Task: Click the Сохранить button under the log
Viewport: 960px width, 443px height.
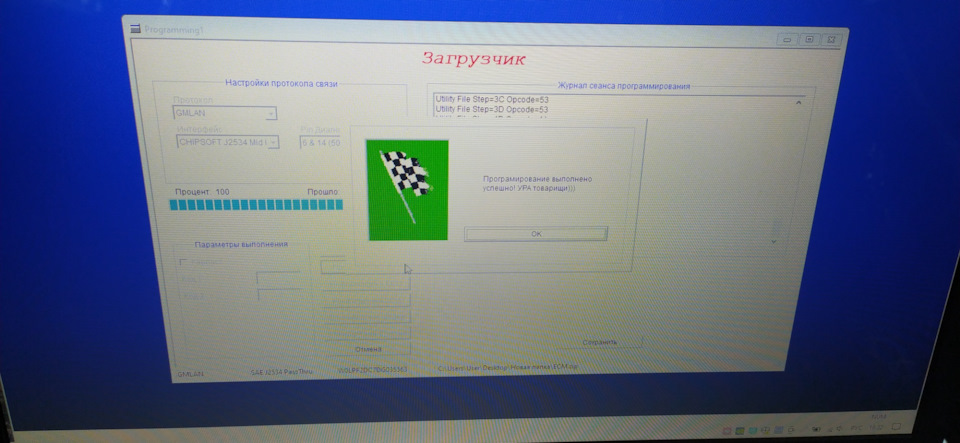Action: tap(599, 342)
